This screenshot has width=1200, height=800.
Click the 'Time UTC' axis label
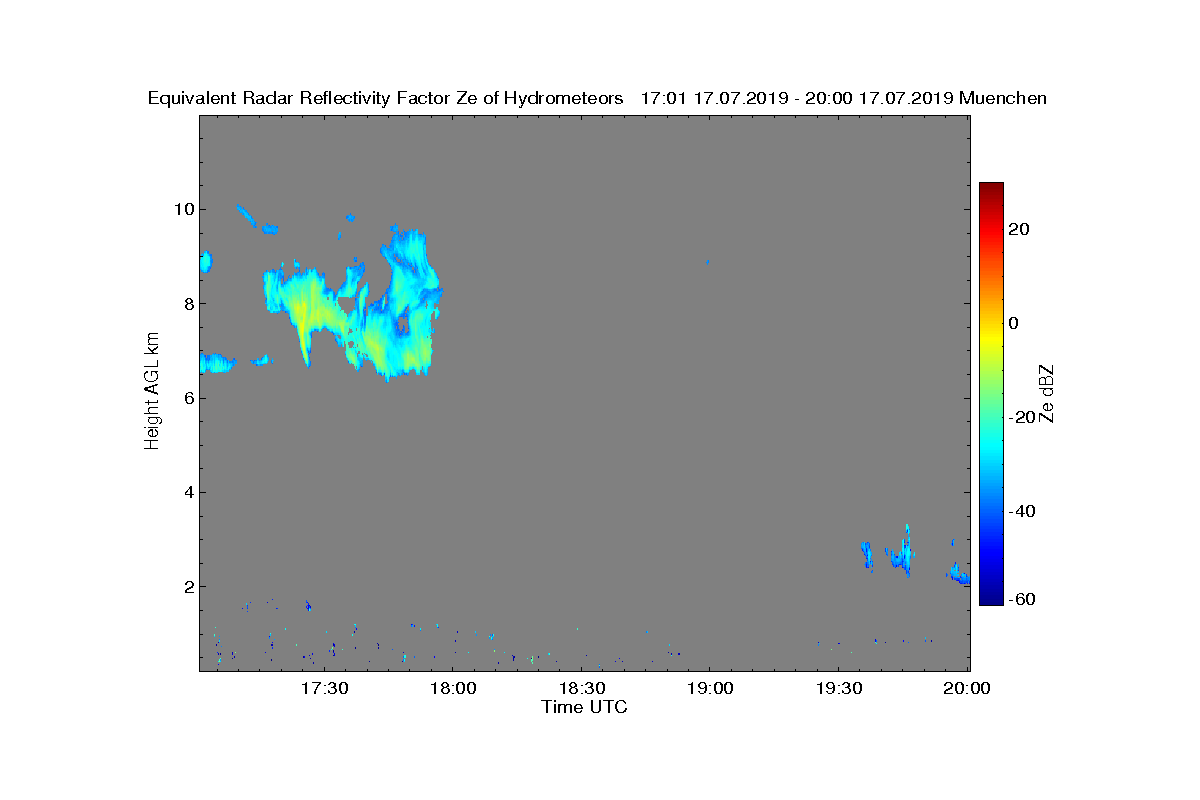[x=585, y=707]
